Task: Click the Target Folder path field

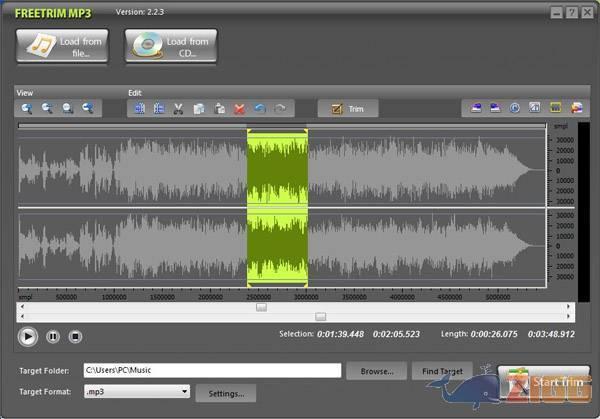Action: click(x=212, y=370)
